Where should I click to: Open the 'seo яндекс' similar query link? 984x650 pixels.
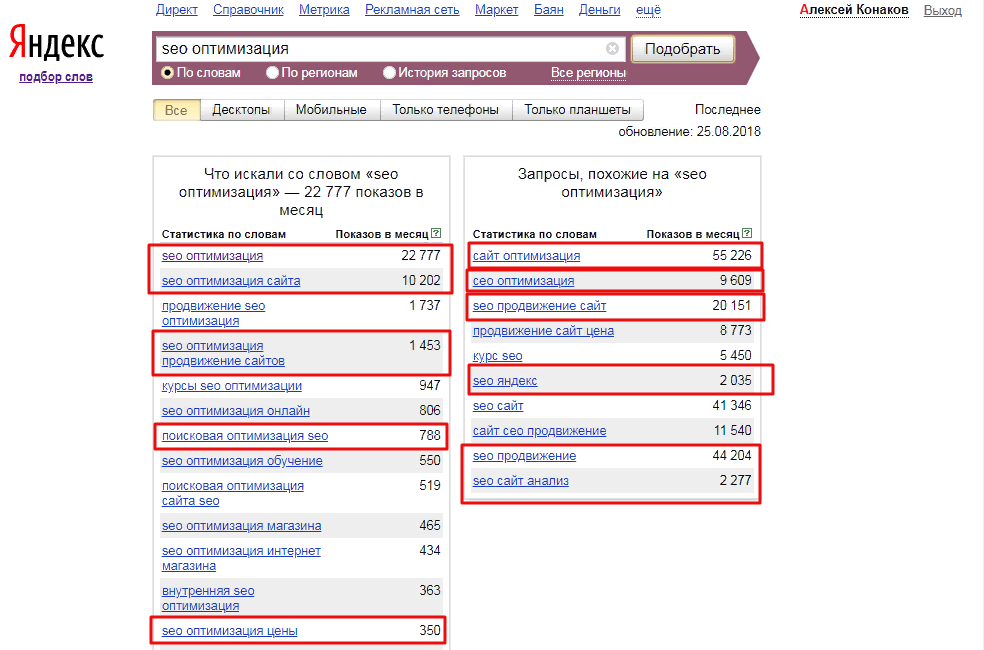point(505,381)
